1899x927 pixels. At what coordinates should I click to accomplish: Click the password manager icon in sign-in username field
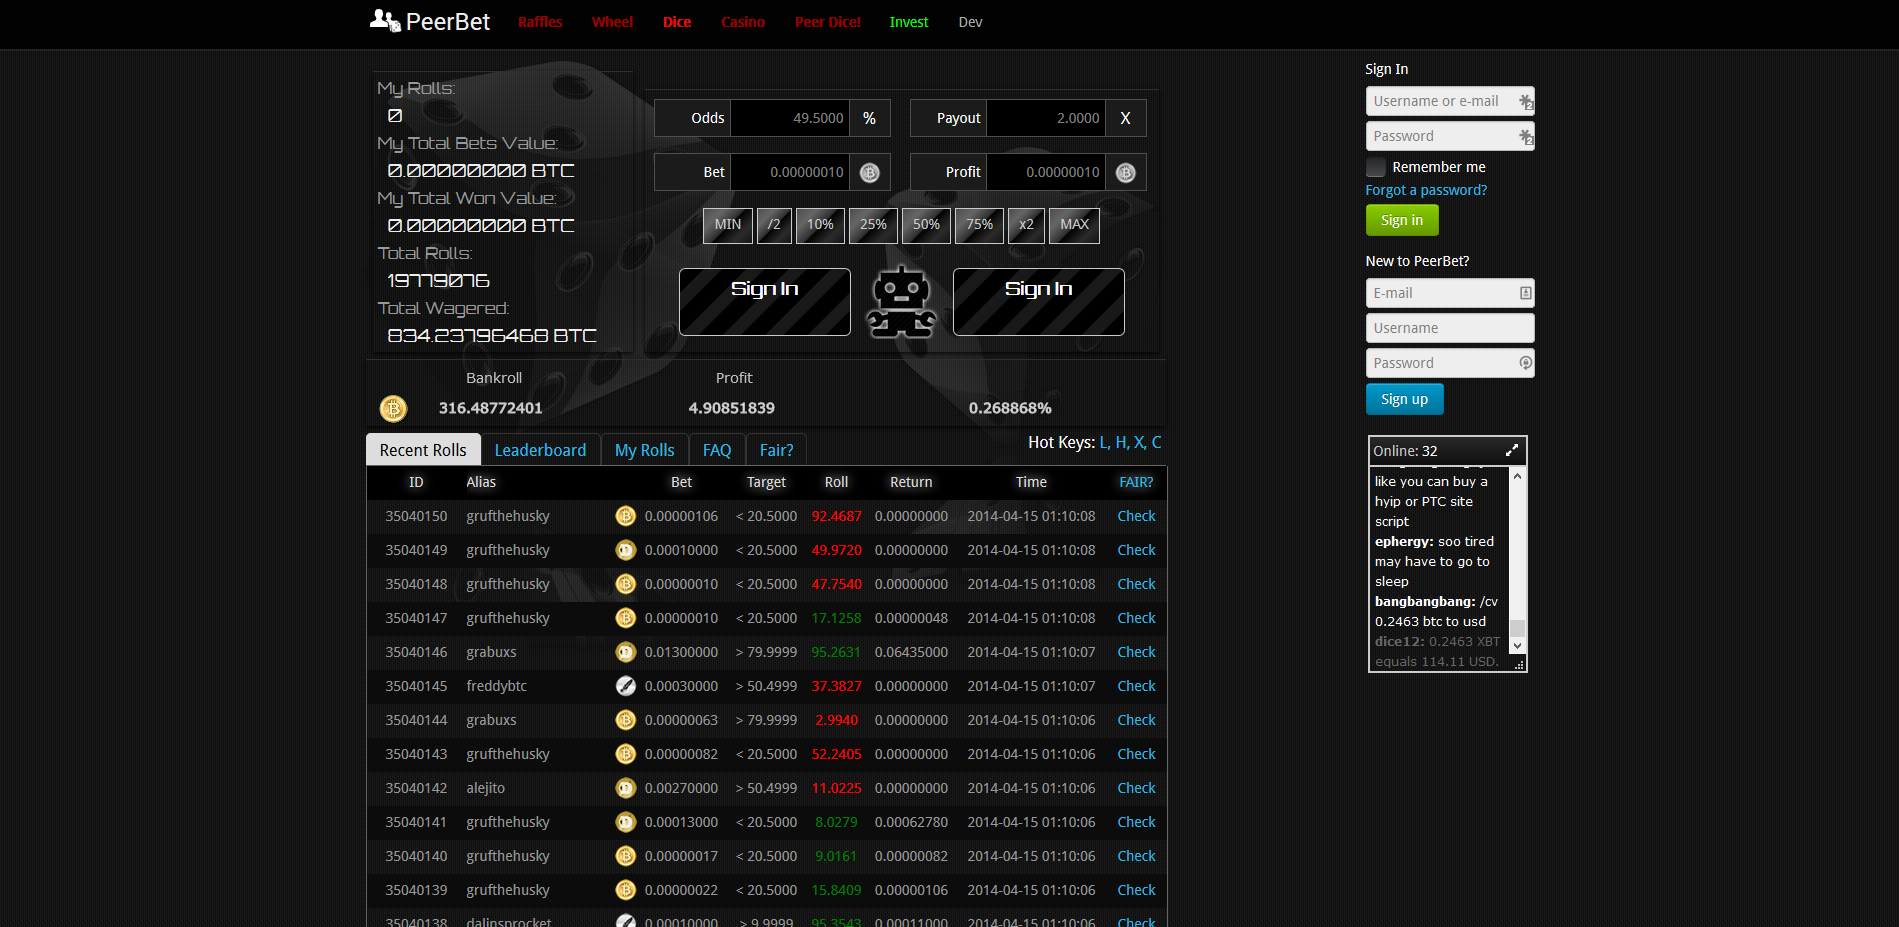pyautogui.click(x=1526, y=101)
